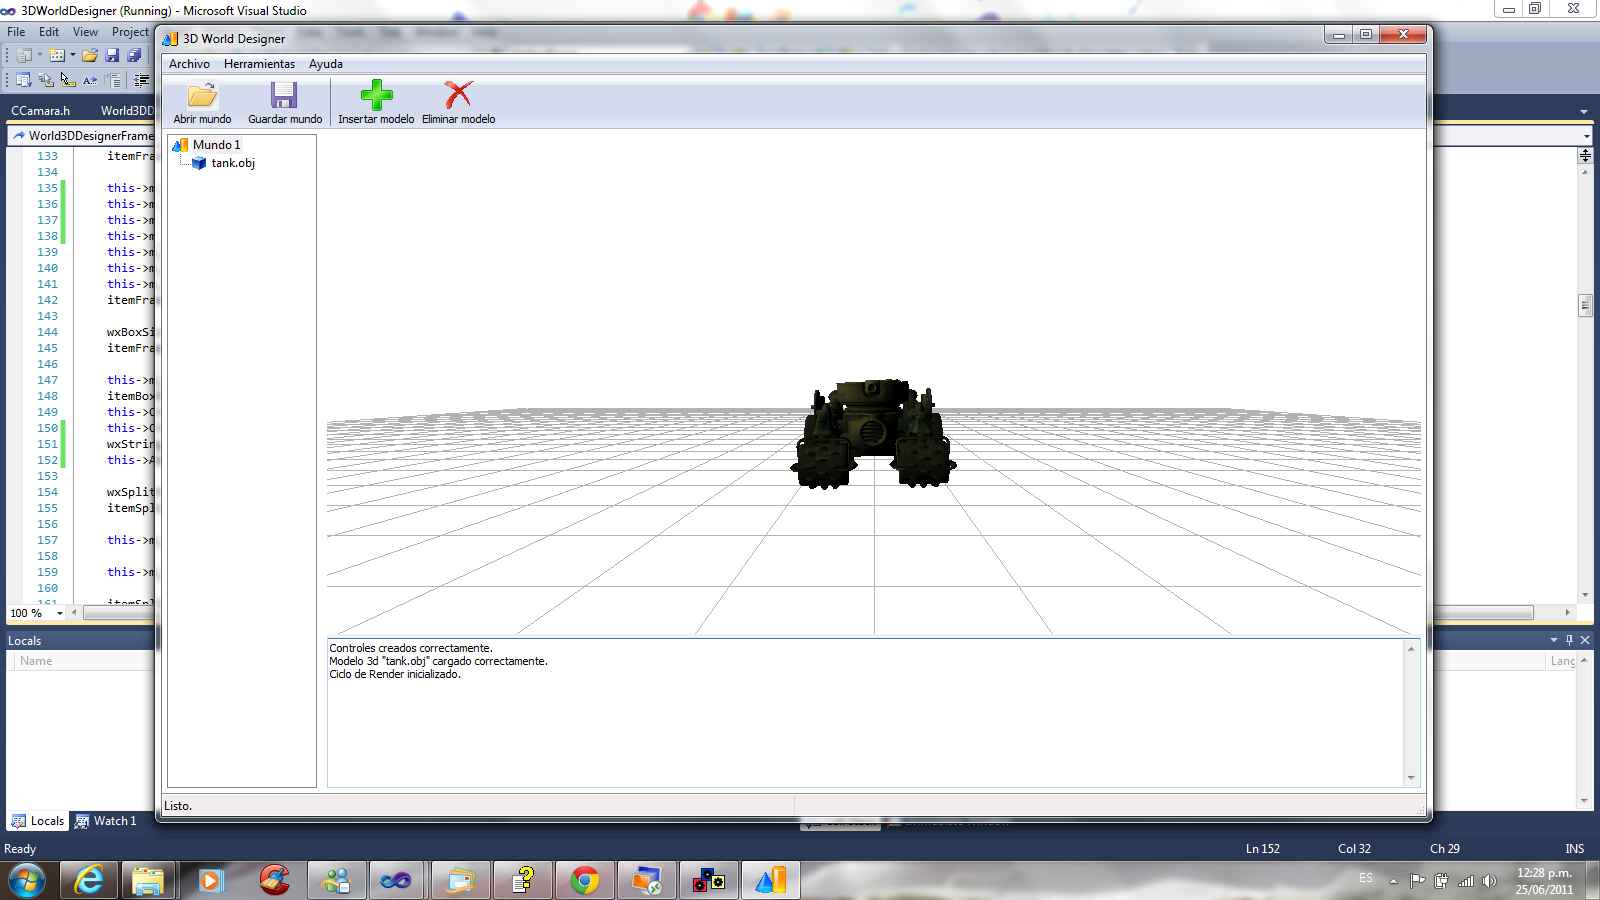Switch to the Locals tab
This screenshot has width=1600, height=900.
pos(38,821)
